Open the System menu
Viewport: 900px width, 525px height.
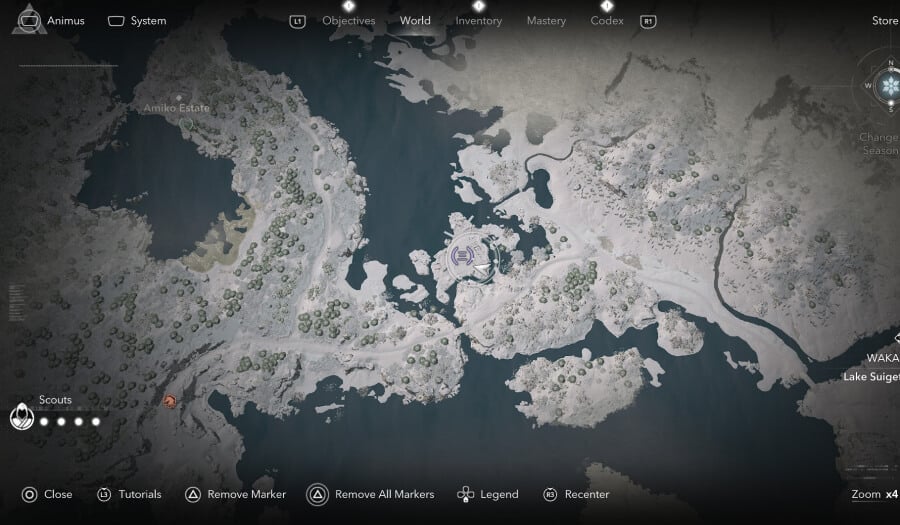click(148, 21)
